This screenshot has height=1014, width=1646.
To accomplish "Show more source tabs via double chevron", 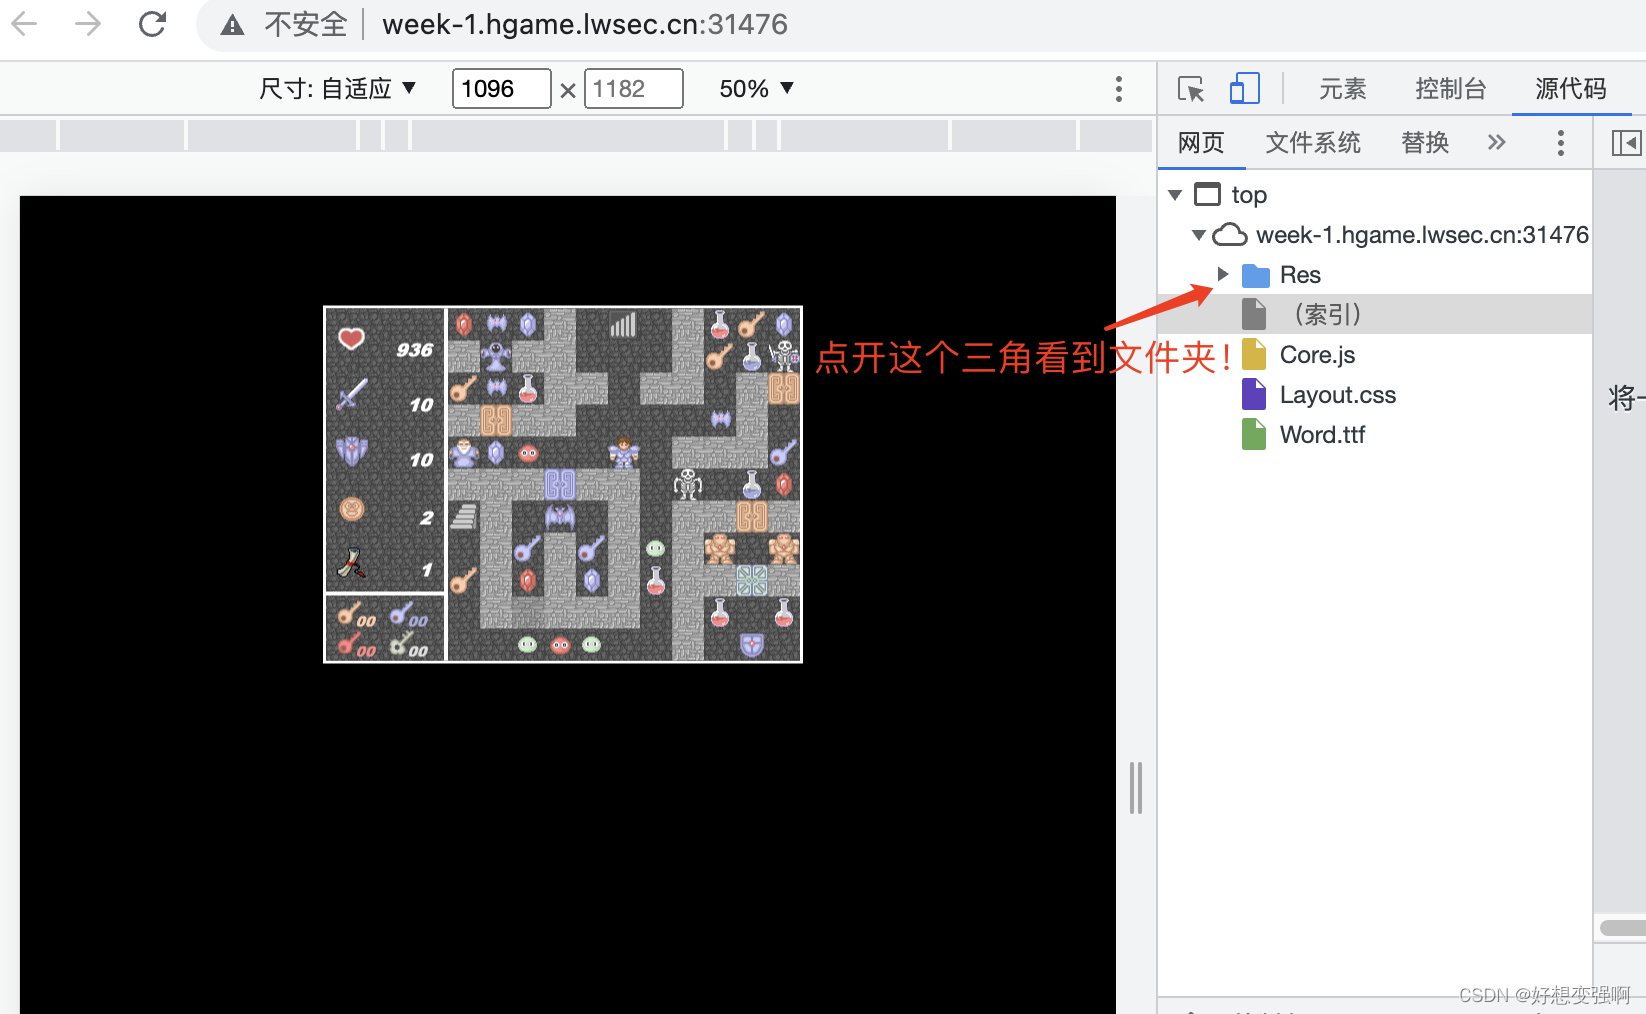I will (x=1496, y=143).
